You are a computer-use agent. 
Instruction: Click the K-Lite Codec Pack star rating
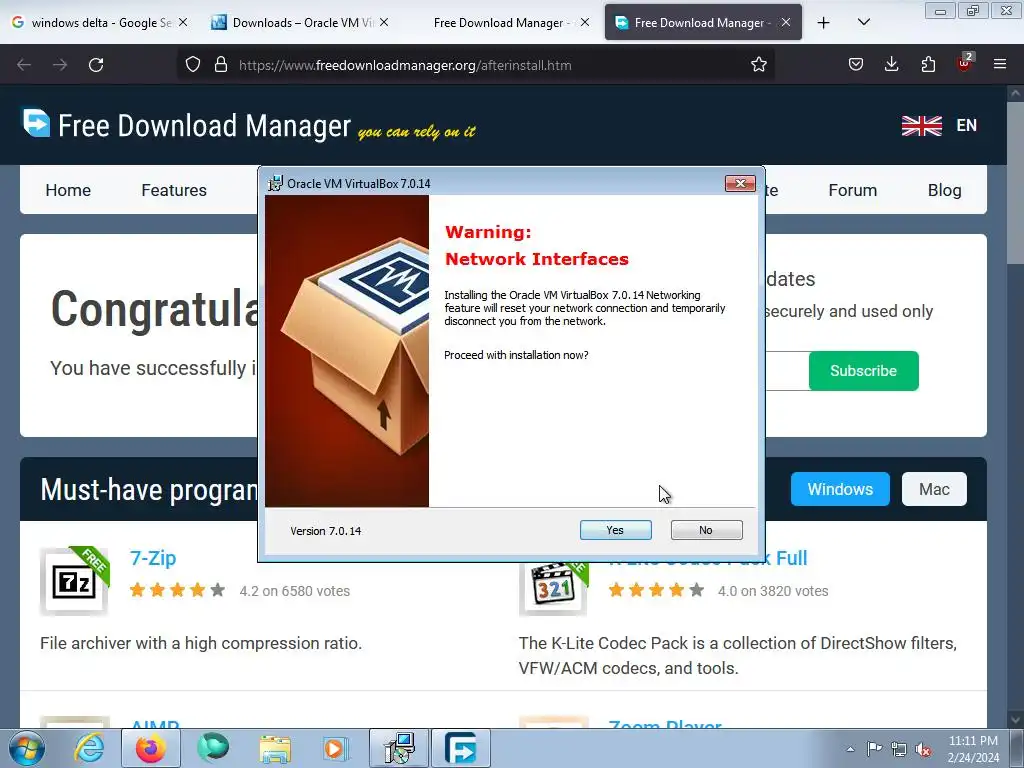pyautogui.click(x=656, y=590)
